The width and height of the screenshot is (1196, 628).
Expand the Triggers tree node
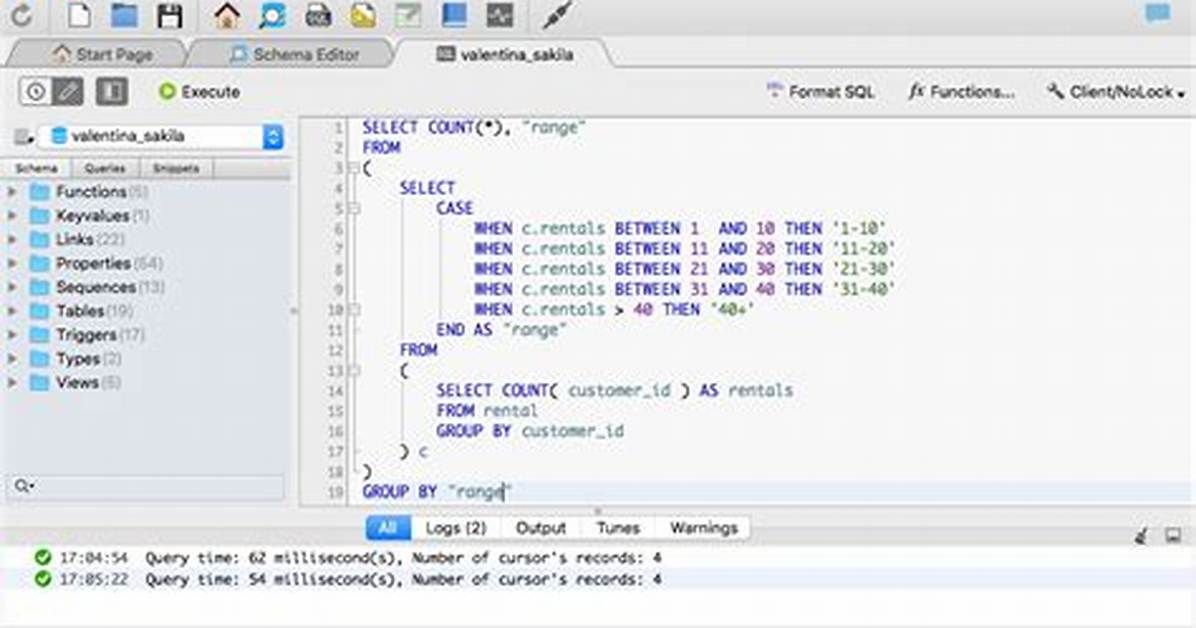pos(12,334)
